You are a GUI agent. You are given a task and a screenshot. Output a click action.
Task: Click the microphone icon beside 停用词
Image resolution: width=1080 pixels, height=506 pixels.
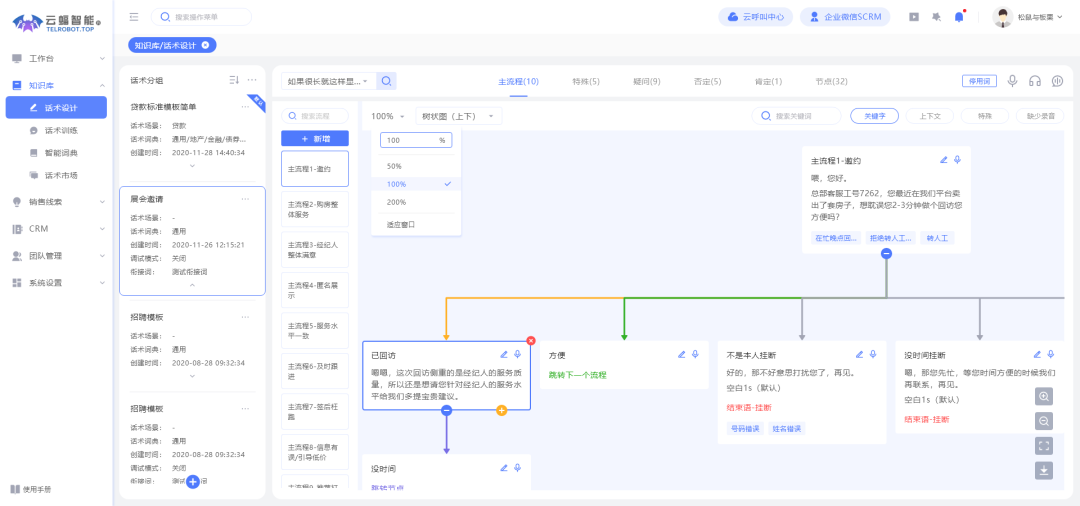coord(1012,81)
